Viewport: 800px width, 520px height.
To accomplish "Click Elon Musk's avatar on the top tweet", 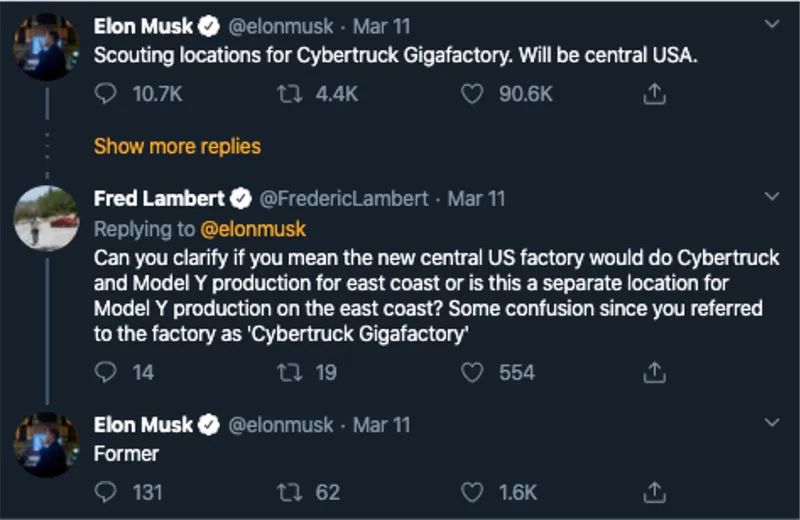I will pos(47,46).
